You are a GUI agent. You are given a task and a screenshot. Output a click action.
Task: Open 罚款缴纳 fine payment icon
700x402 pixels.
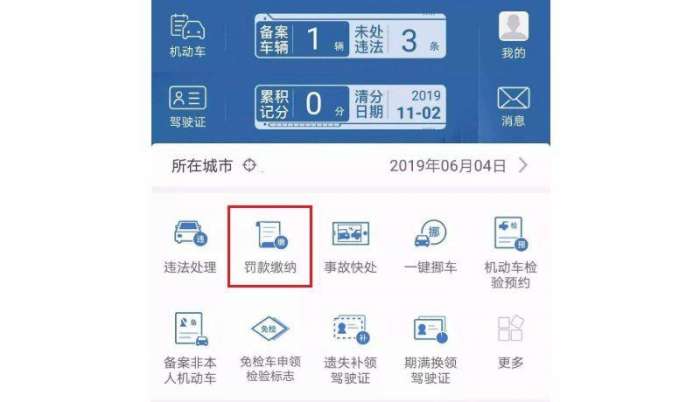click(x=270, y=245)
